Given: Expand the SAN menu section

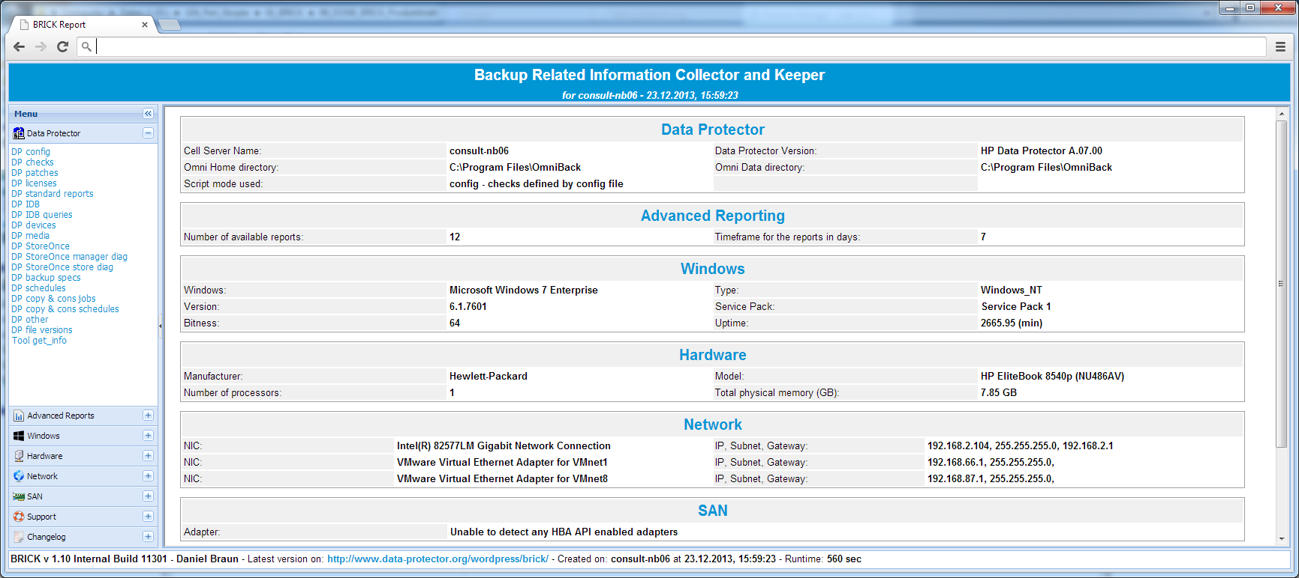Looking at the screenshot, I should (x=148, y=497).
